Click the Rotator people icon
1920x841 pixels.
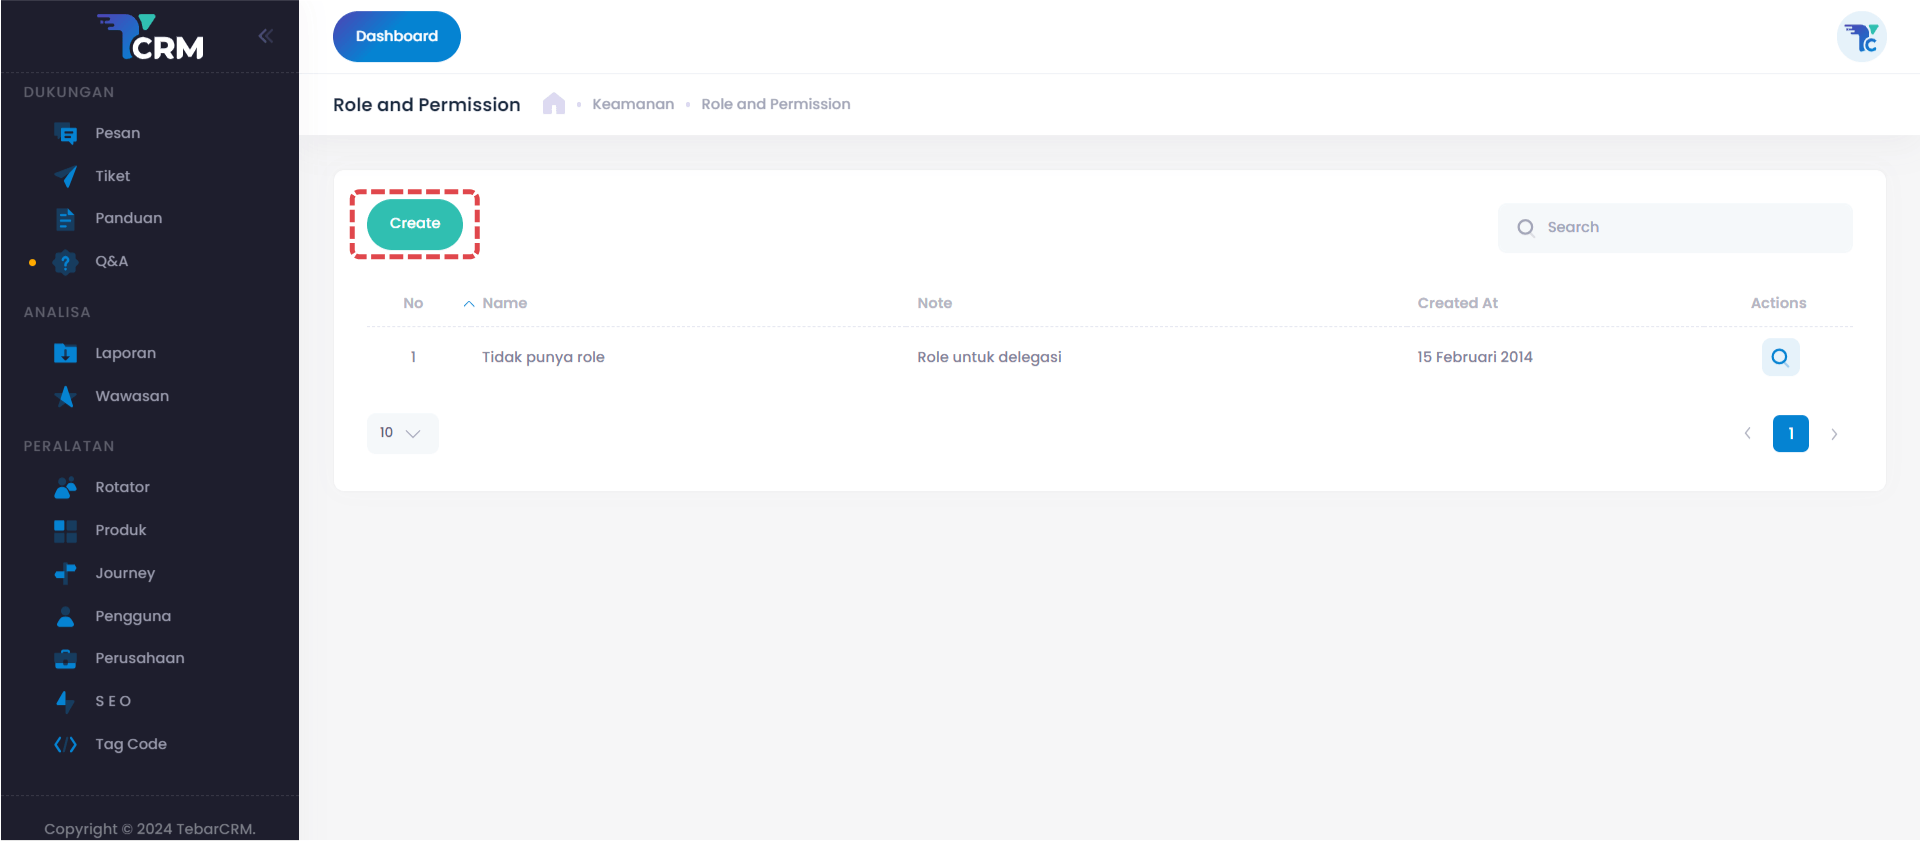pos(66,488)
